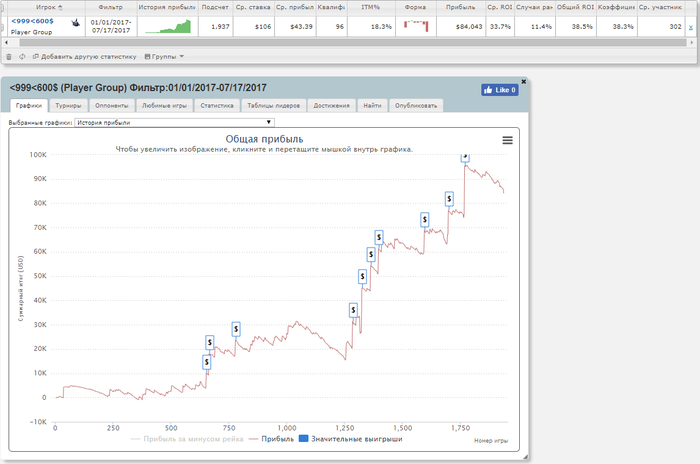Click the $ win marker near the 80K level
The image size is (700, 464).
tap(449, 199)
